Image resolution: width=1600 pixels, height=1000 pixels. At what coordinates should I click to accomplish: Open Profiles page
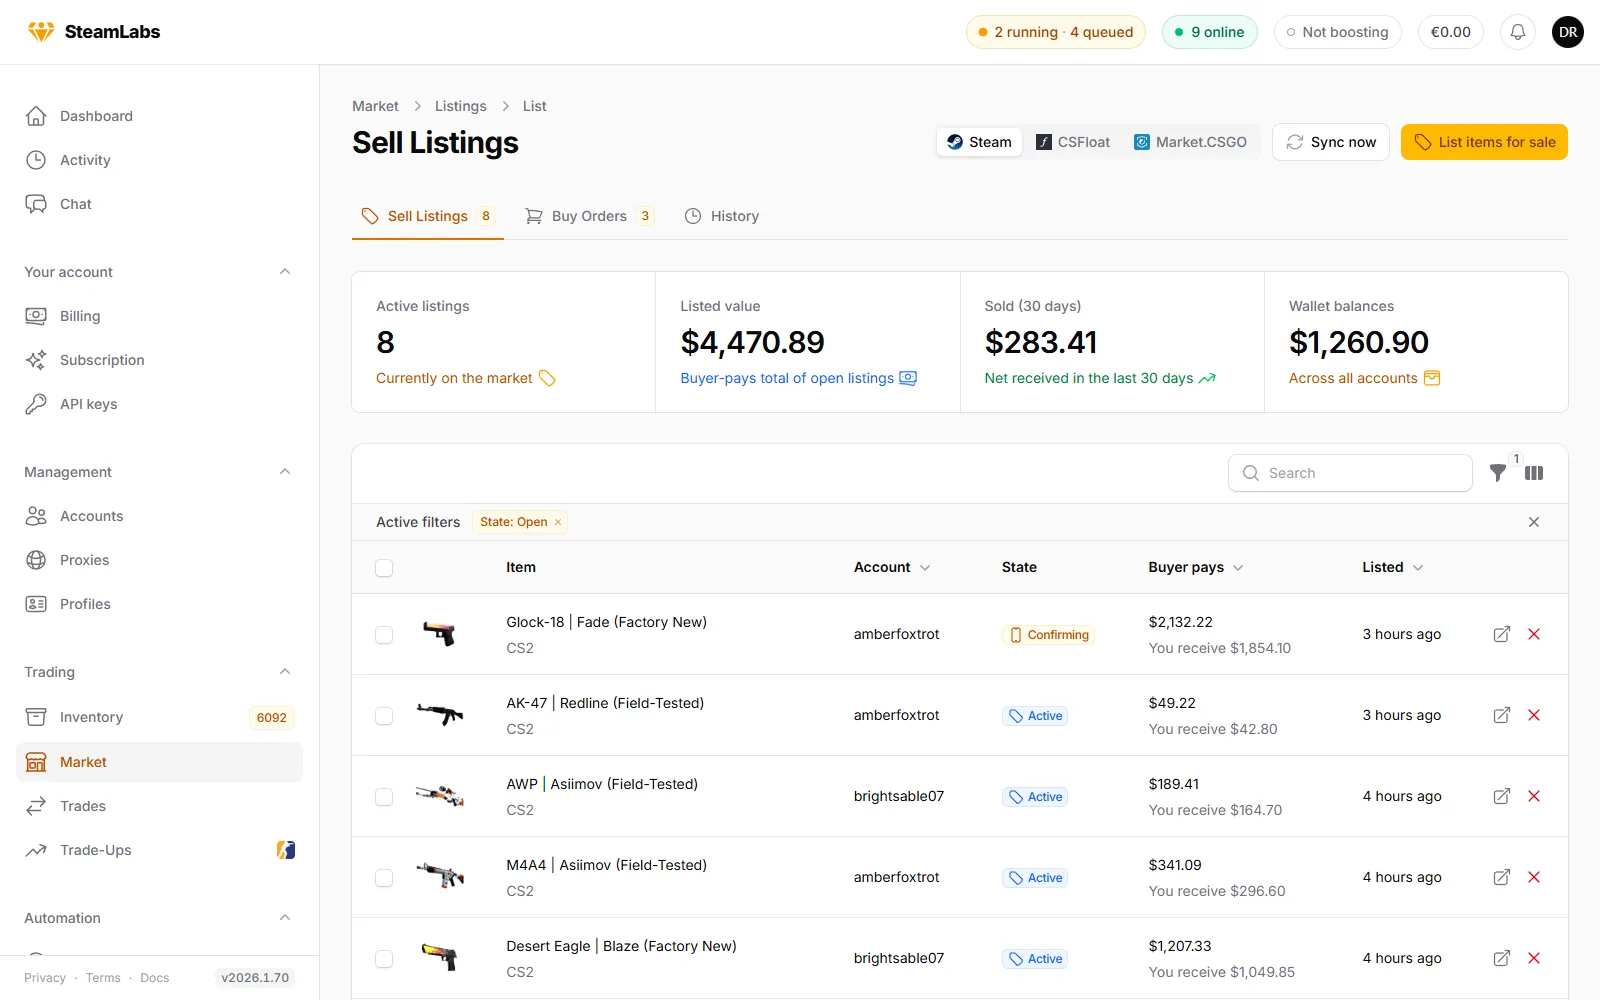pos(160,604)
